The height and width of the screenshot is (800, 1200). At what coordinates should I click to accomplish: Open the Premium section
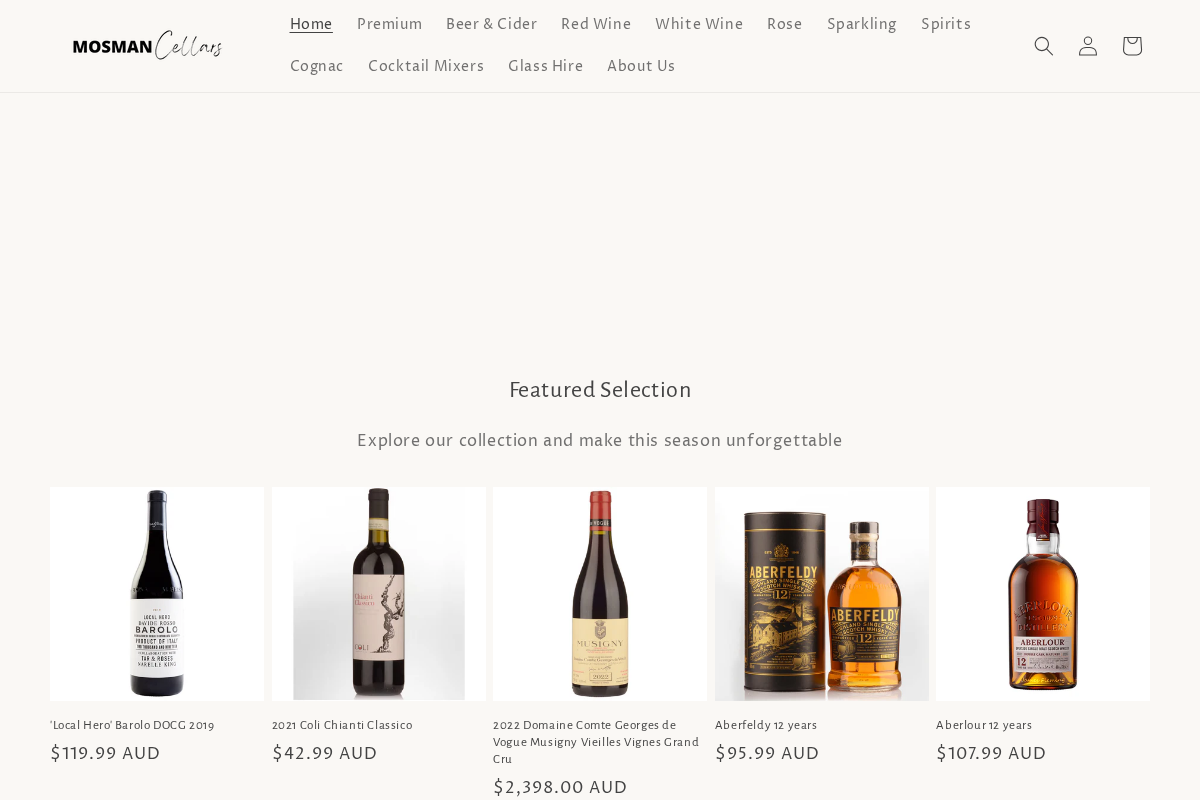389,24
